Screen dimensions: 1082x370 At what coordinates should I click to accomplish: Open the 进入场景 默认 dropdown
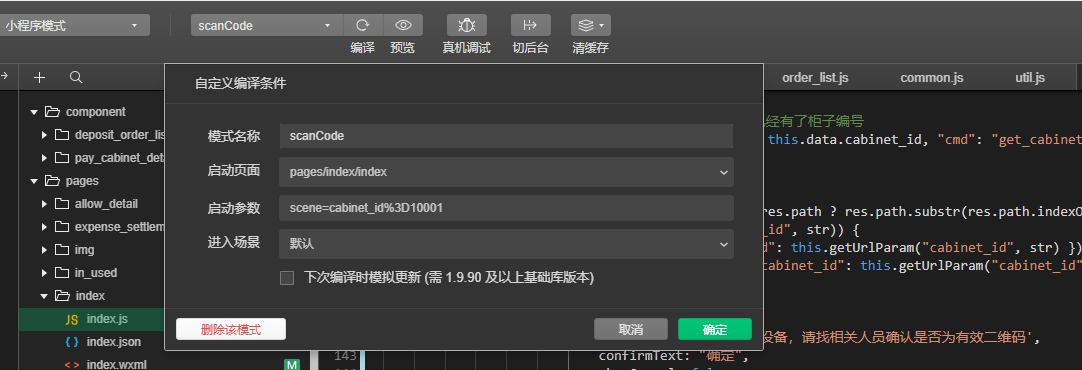(x=506, y=244)
